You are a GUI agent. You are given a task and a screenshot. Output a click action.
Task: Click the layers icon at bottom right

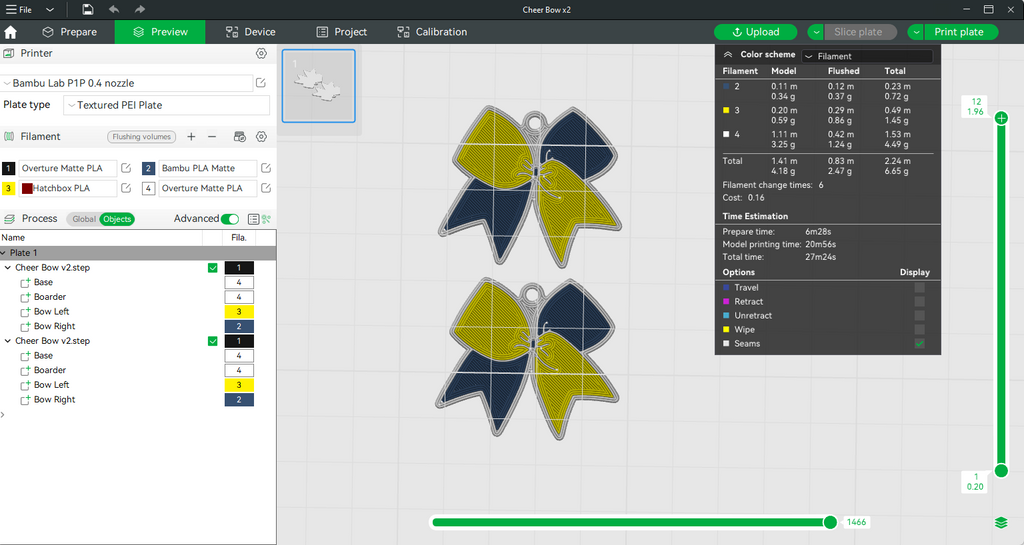[1001, 523]
